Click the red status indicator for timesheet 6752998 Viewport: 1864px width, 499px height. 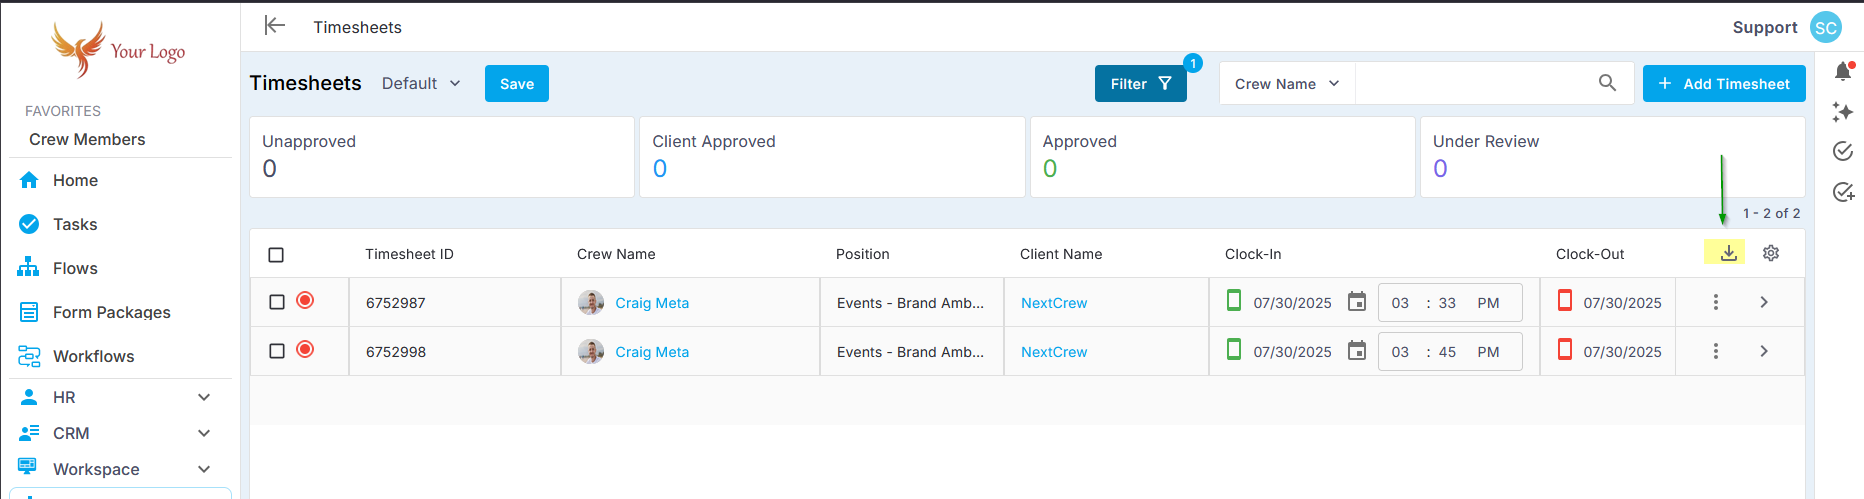pyautogui.click(x=305, y=349)
